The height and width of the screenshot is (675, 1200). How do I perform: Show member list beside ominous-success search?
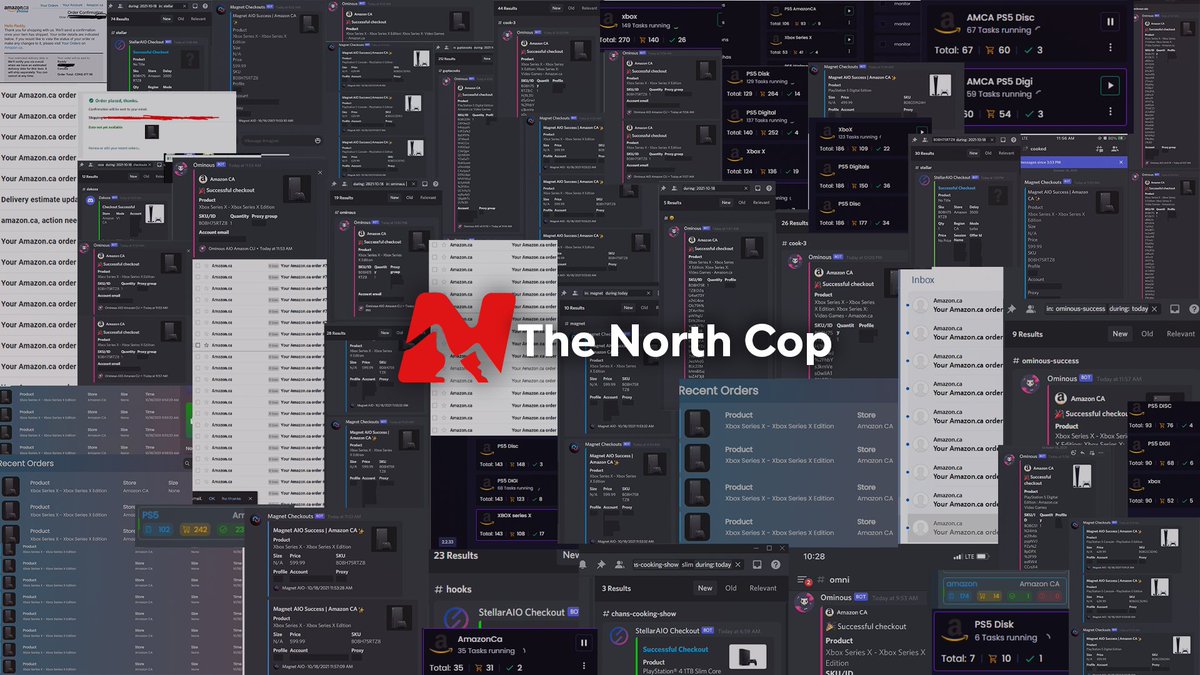pyautogui.click(x=1033, y=309)
